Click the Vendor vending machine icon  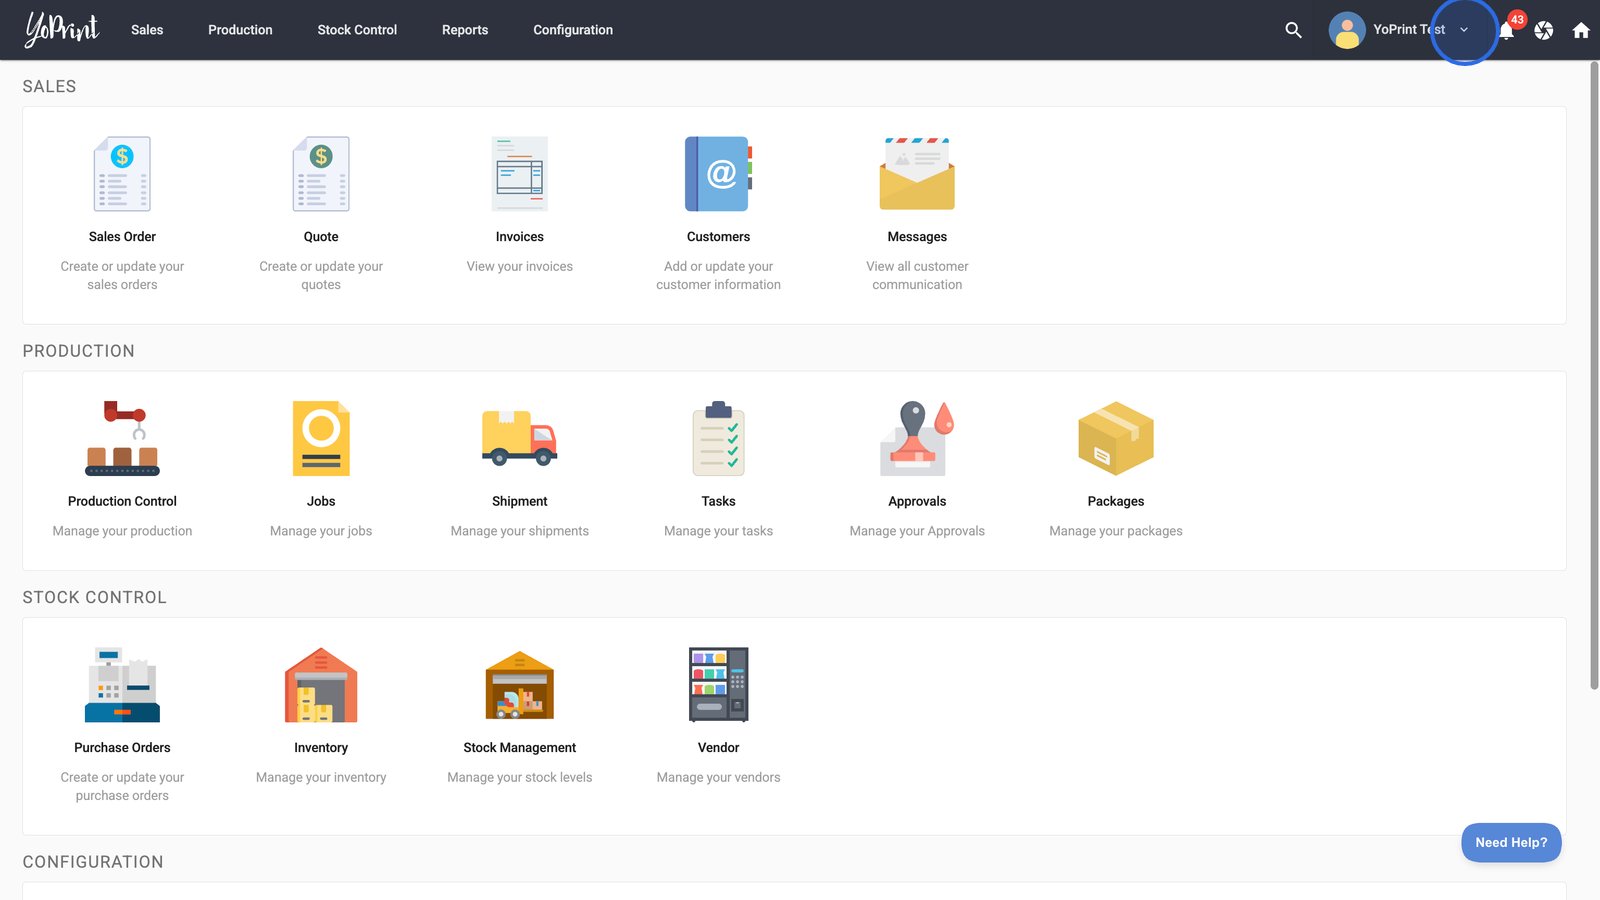pyautogui.click(x=718, y=685)
